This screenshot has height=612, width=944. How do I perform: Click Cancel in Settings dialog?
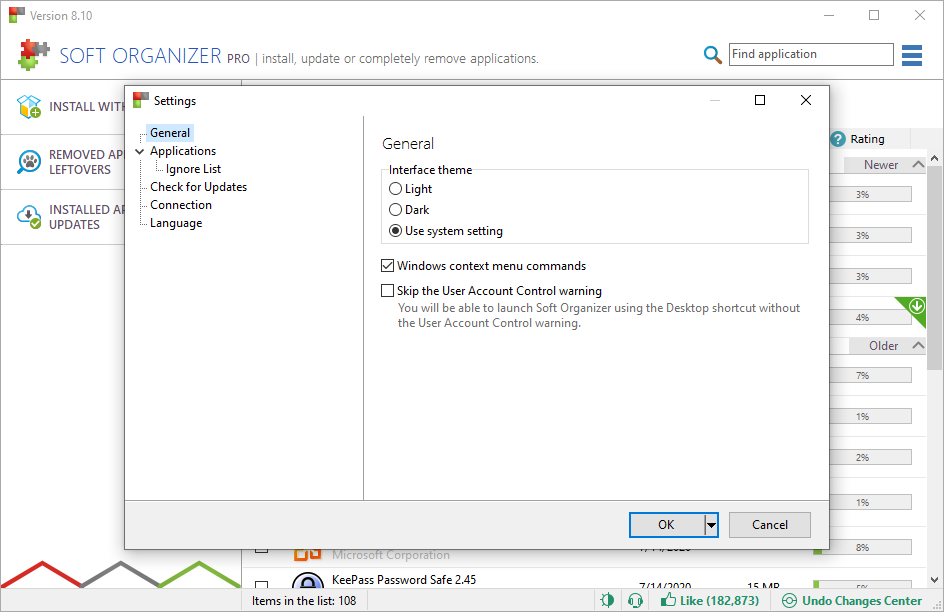769,525
